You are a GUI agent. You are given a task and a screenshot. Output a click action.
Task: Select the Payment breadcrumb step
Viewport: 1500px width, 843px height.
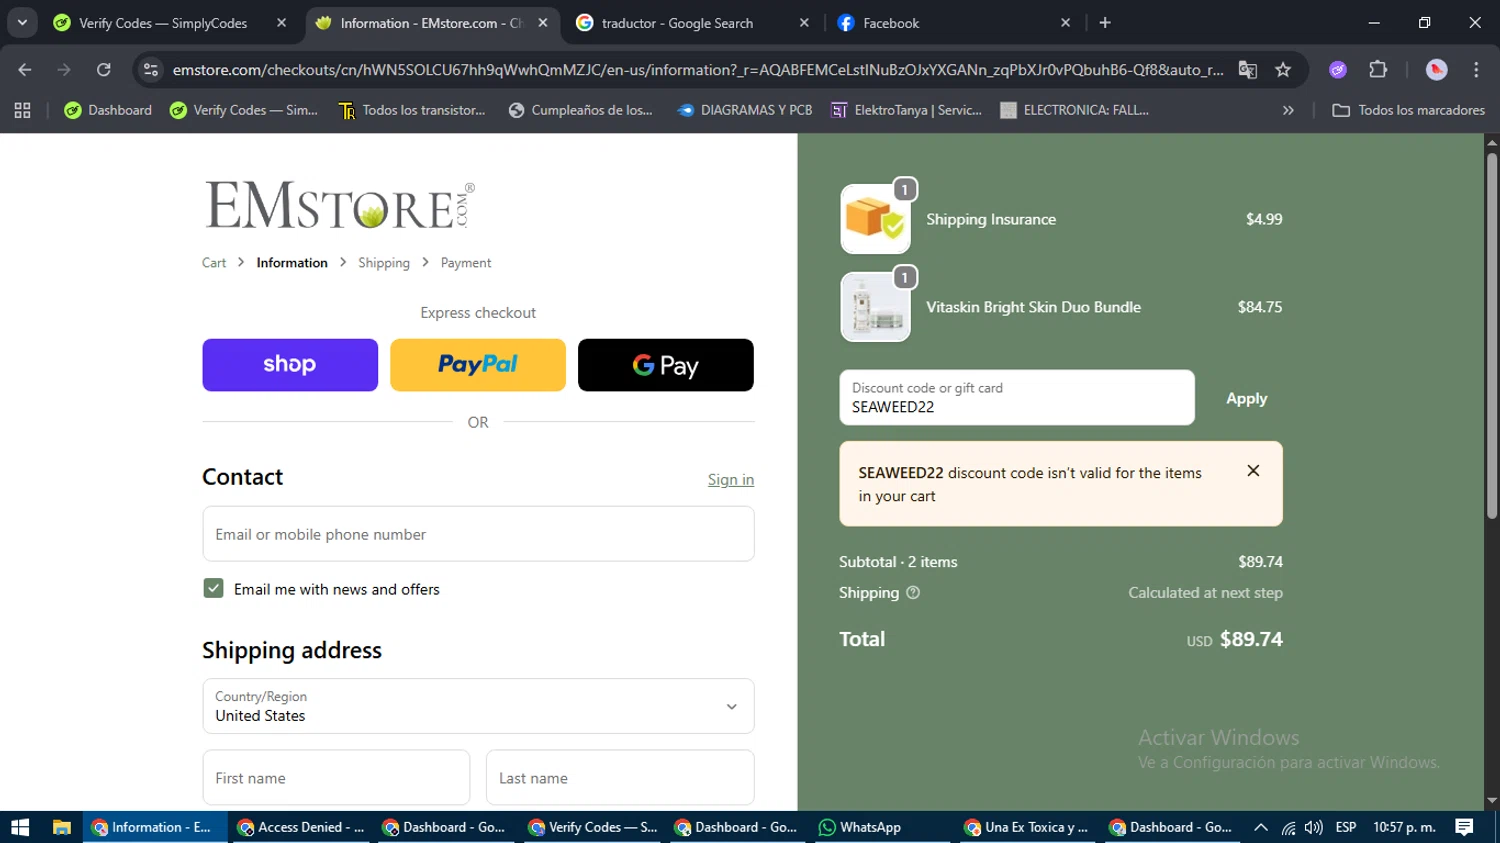(466, 263)
